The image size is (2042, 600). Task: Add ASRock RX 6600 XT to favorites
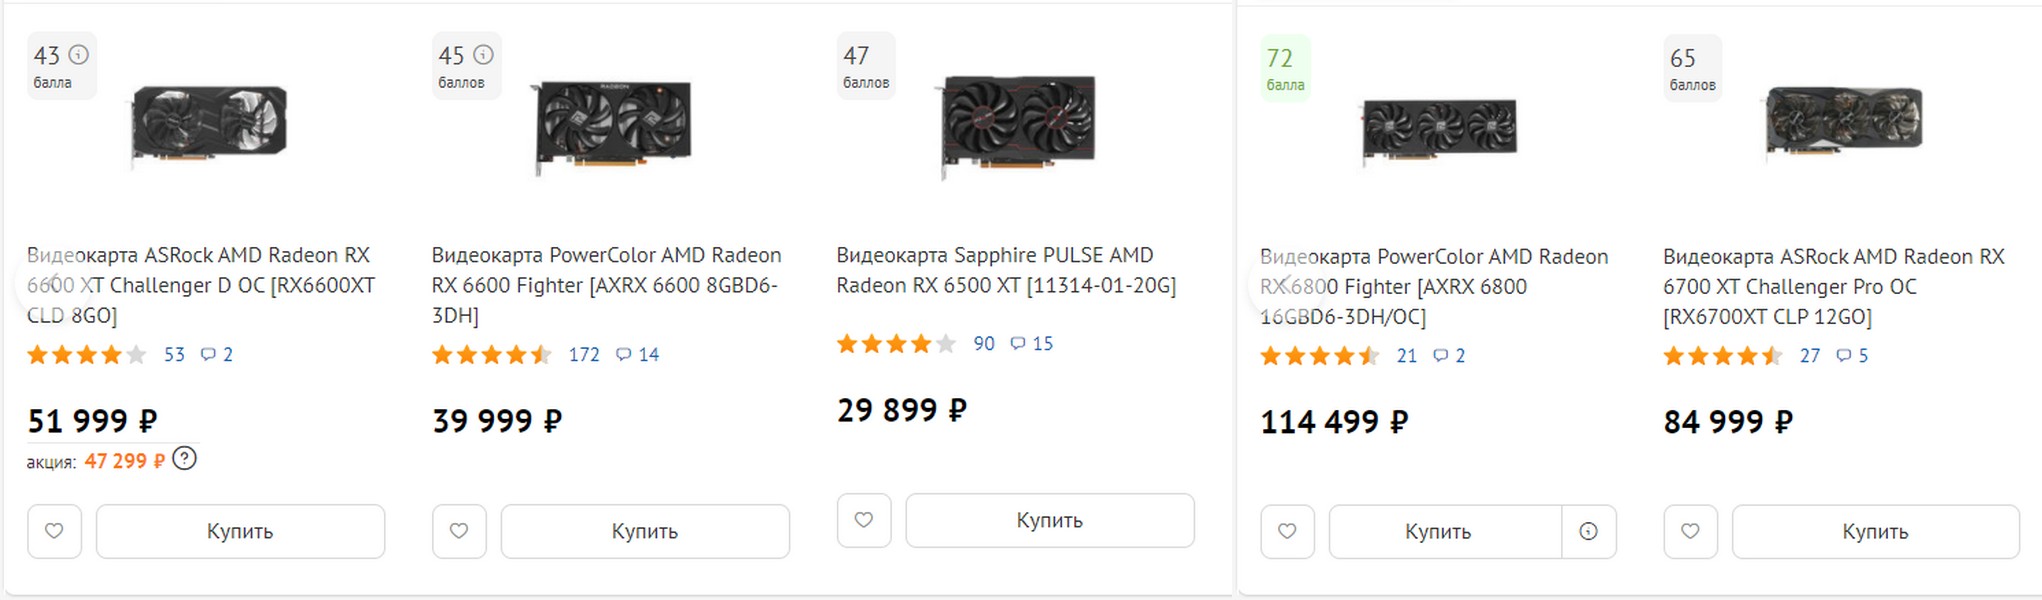54,531
